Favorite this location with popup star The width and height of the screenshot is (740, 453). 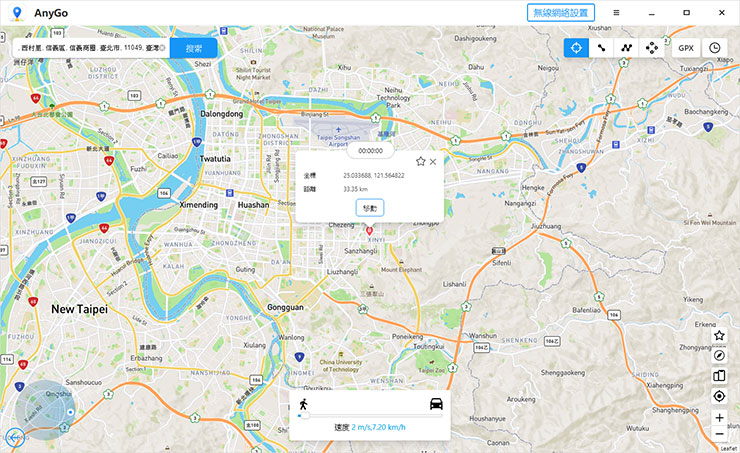pyautogui.click(x=420, y=161)
